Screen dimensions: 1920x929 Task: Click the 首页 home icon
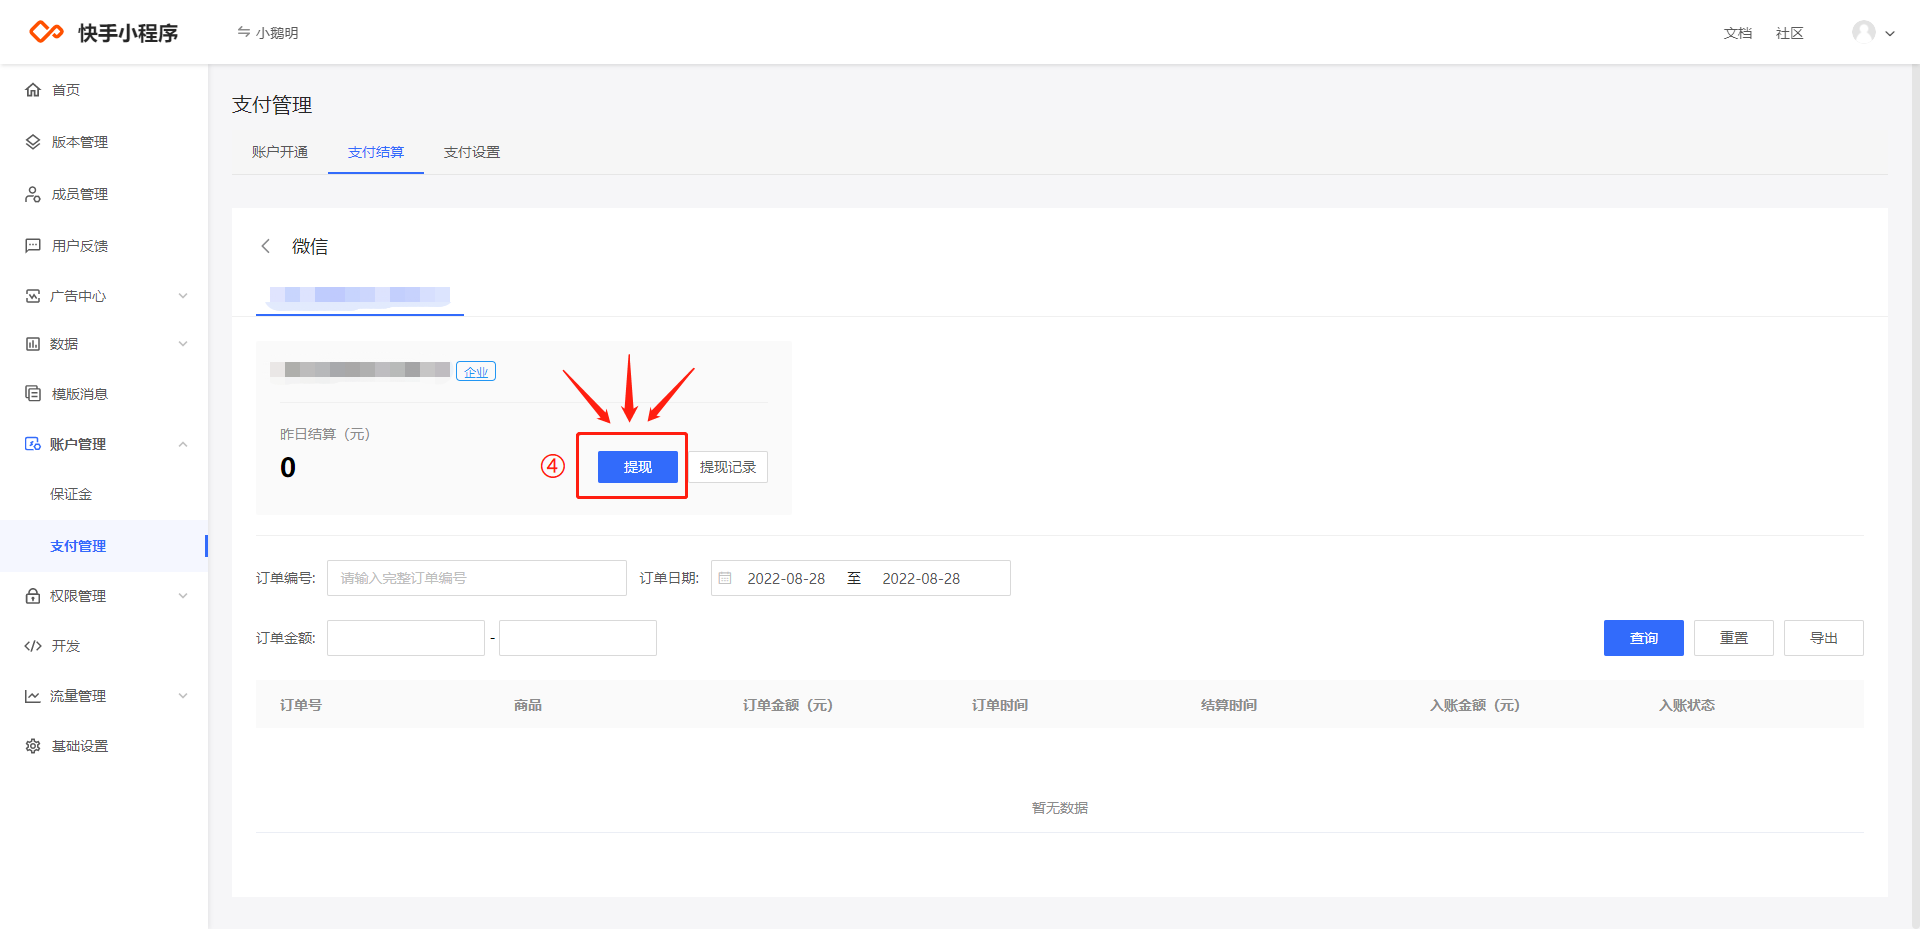click(x=33, y=90)
